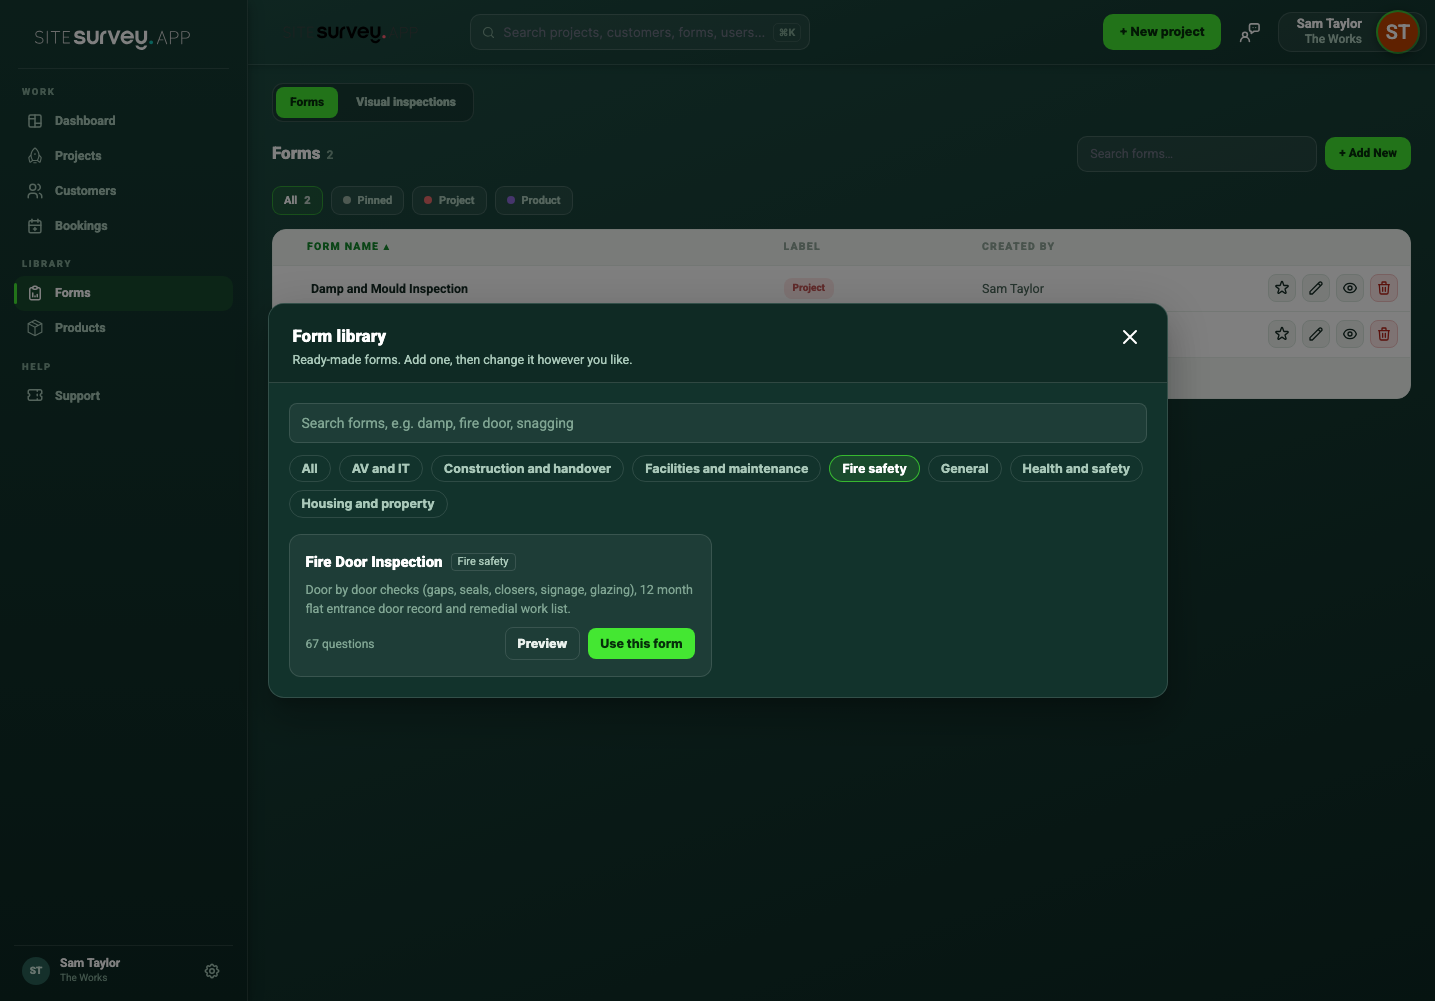Go to Projects in the sidebar
This screenshot has height=1001, width=1435.
point(123,156)
